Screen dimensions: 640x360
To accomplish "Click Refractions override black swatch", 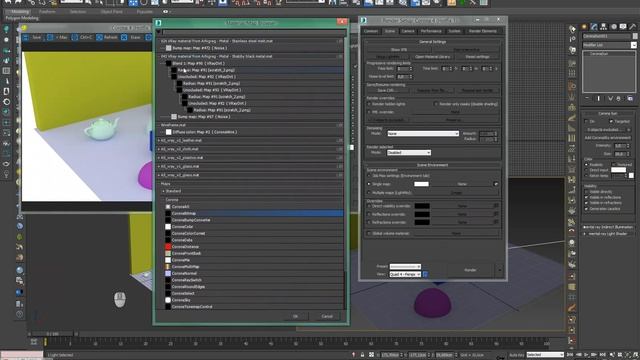I will [x=422, y=222].
